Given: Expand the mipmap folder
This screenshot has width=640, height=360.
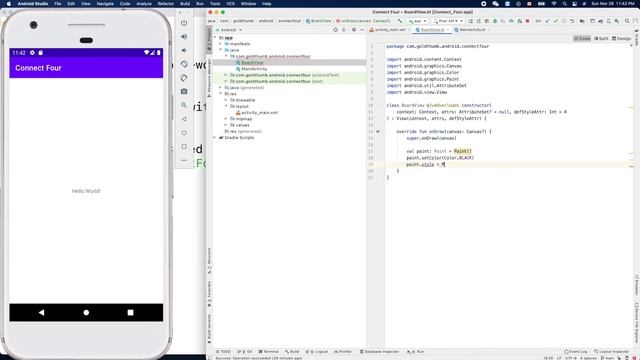Looking at the screenshot, I should pyautogui.click(x=226, y=119).
